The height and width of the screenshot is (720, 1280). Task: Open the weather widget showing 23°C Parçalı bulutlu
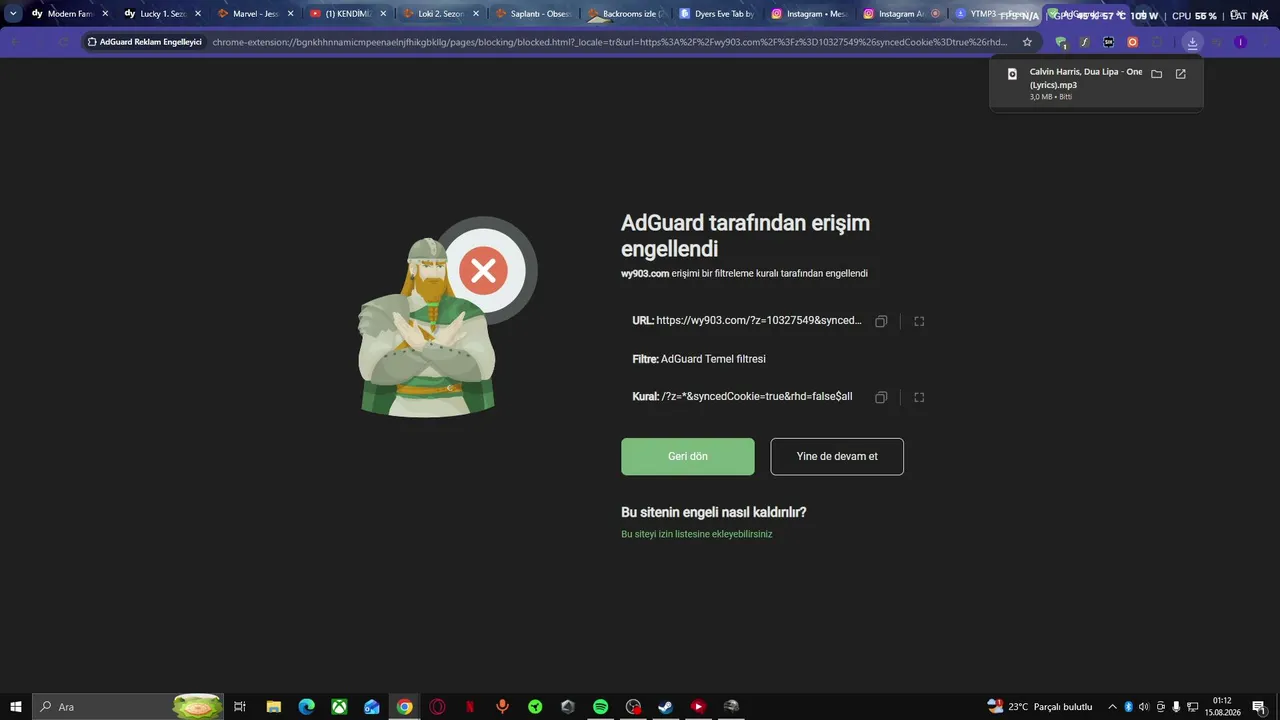1040,707
